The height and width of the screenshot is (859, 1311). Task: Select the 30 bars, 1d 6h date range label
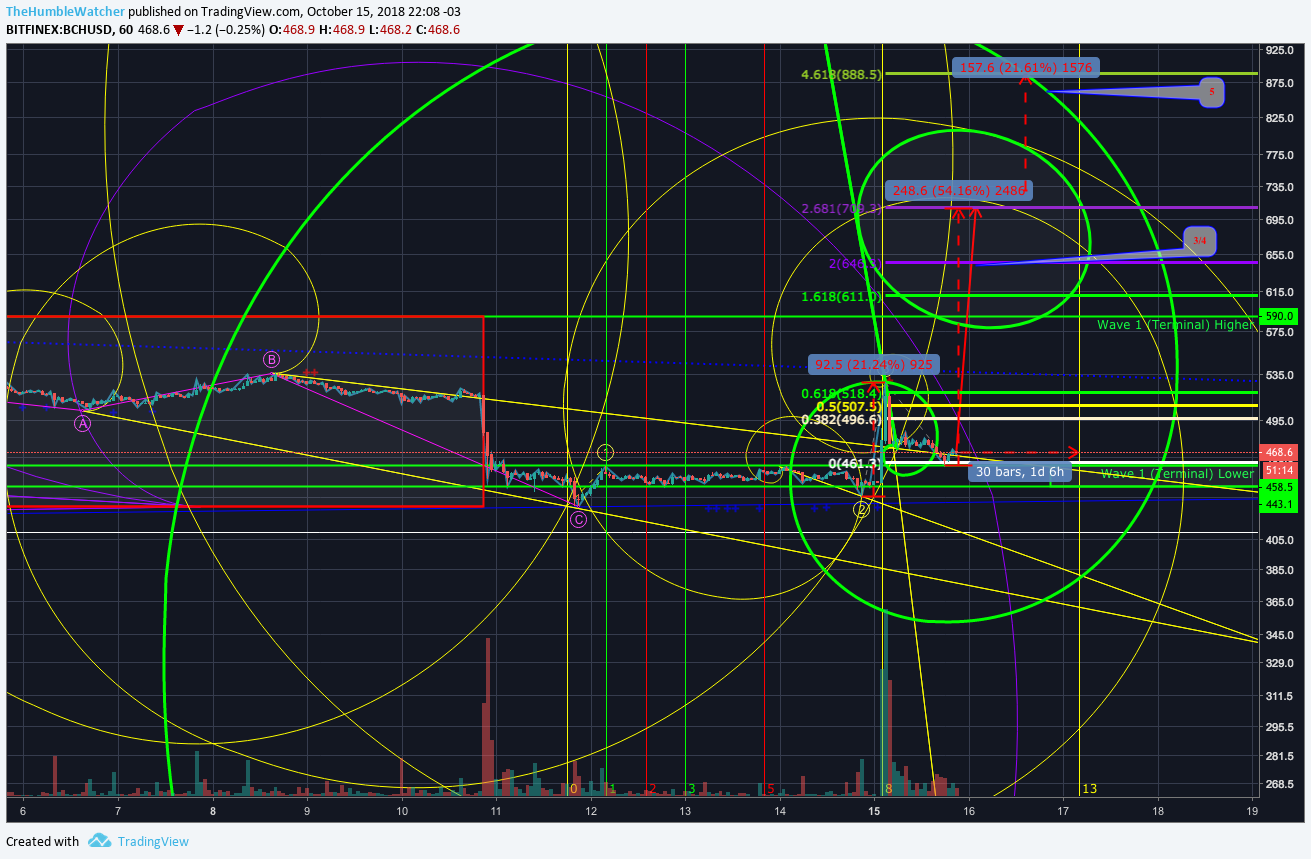pyautogui.click(x=1021, y=471)
